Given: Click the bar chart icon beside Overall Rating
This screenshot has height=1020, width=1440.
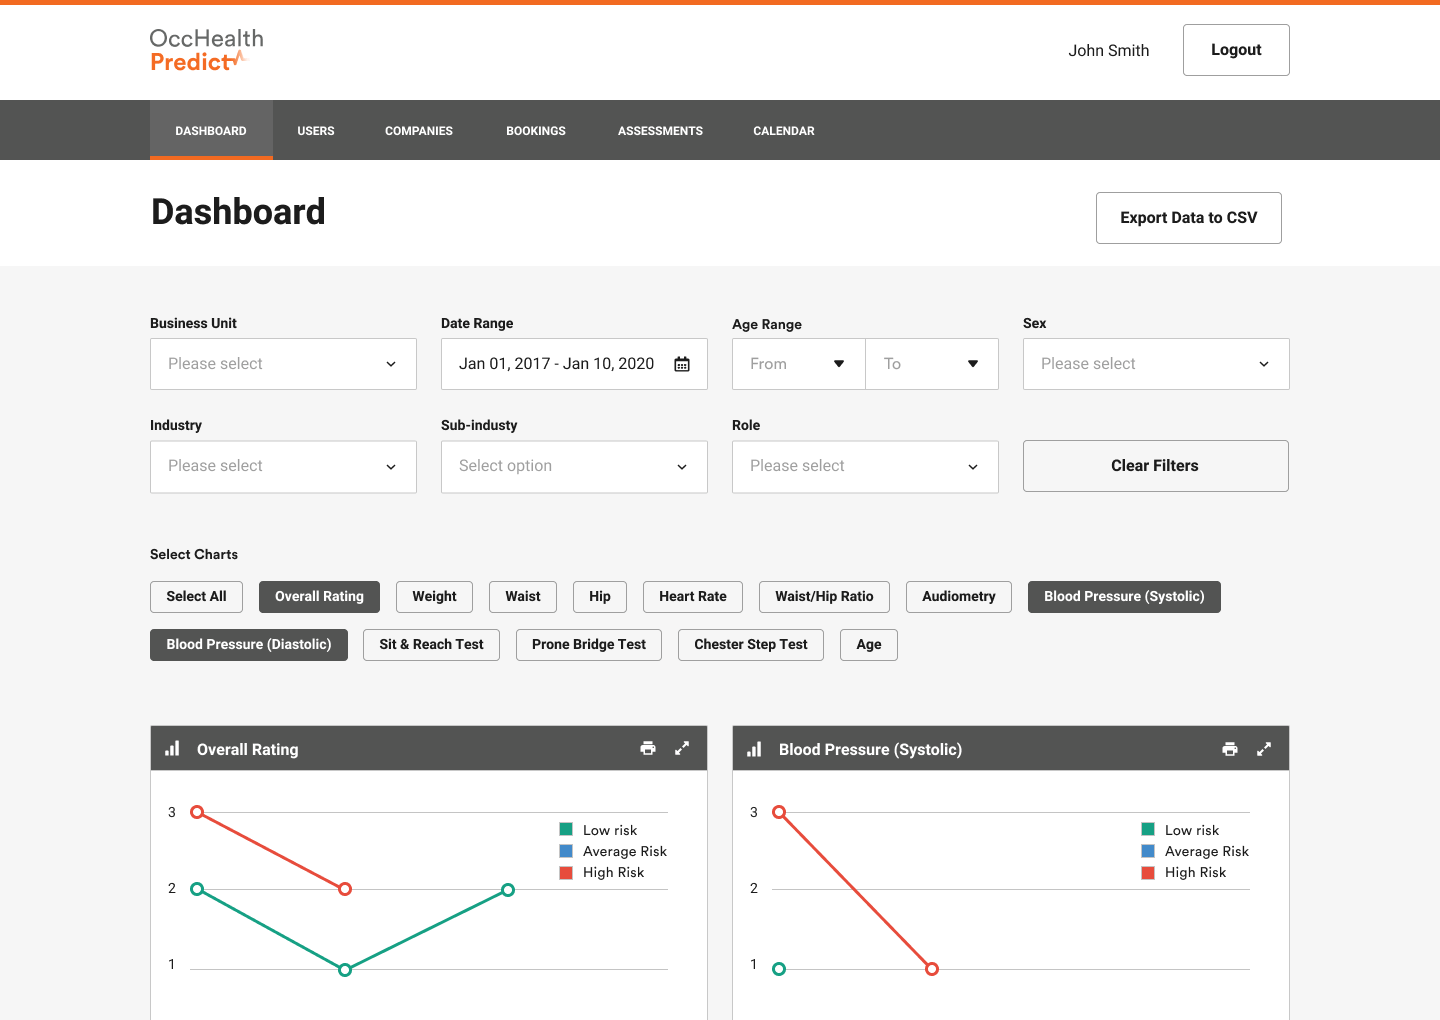Looking at the screenshot, I should click(172, 748).
